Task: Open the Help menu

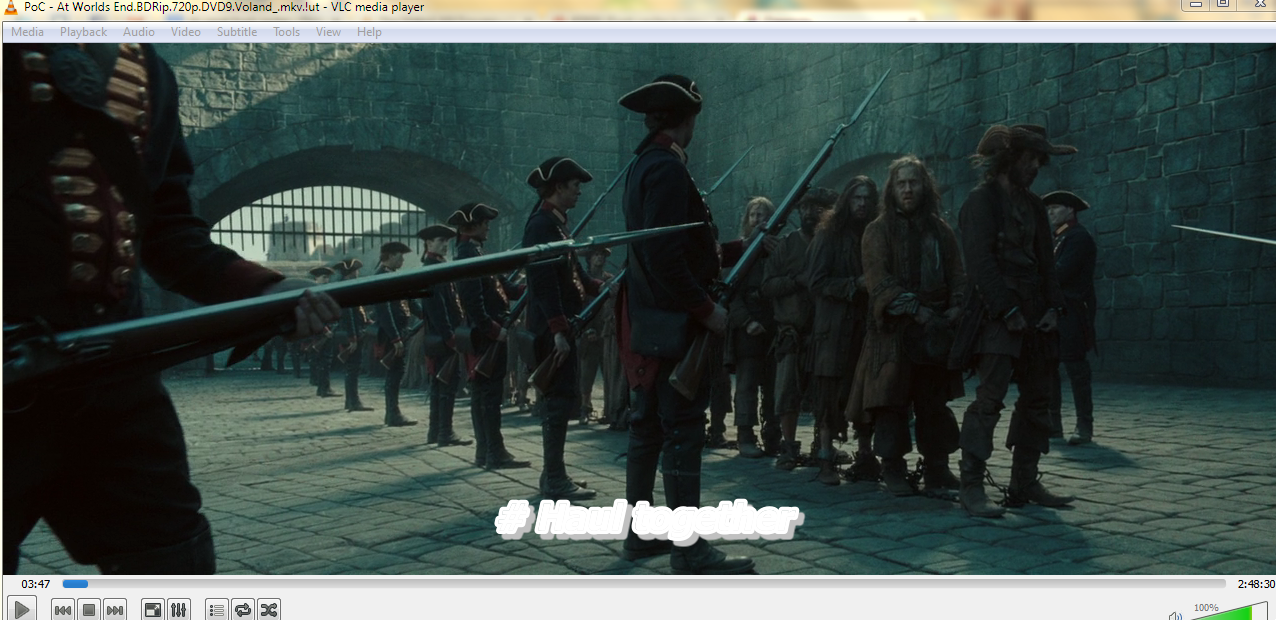Action: pos(370,32)
